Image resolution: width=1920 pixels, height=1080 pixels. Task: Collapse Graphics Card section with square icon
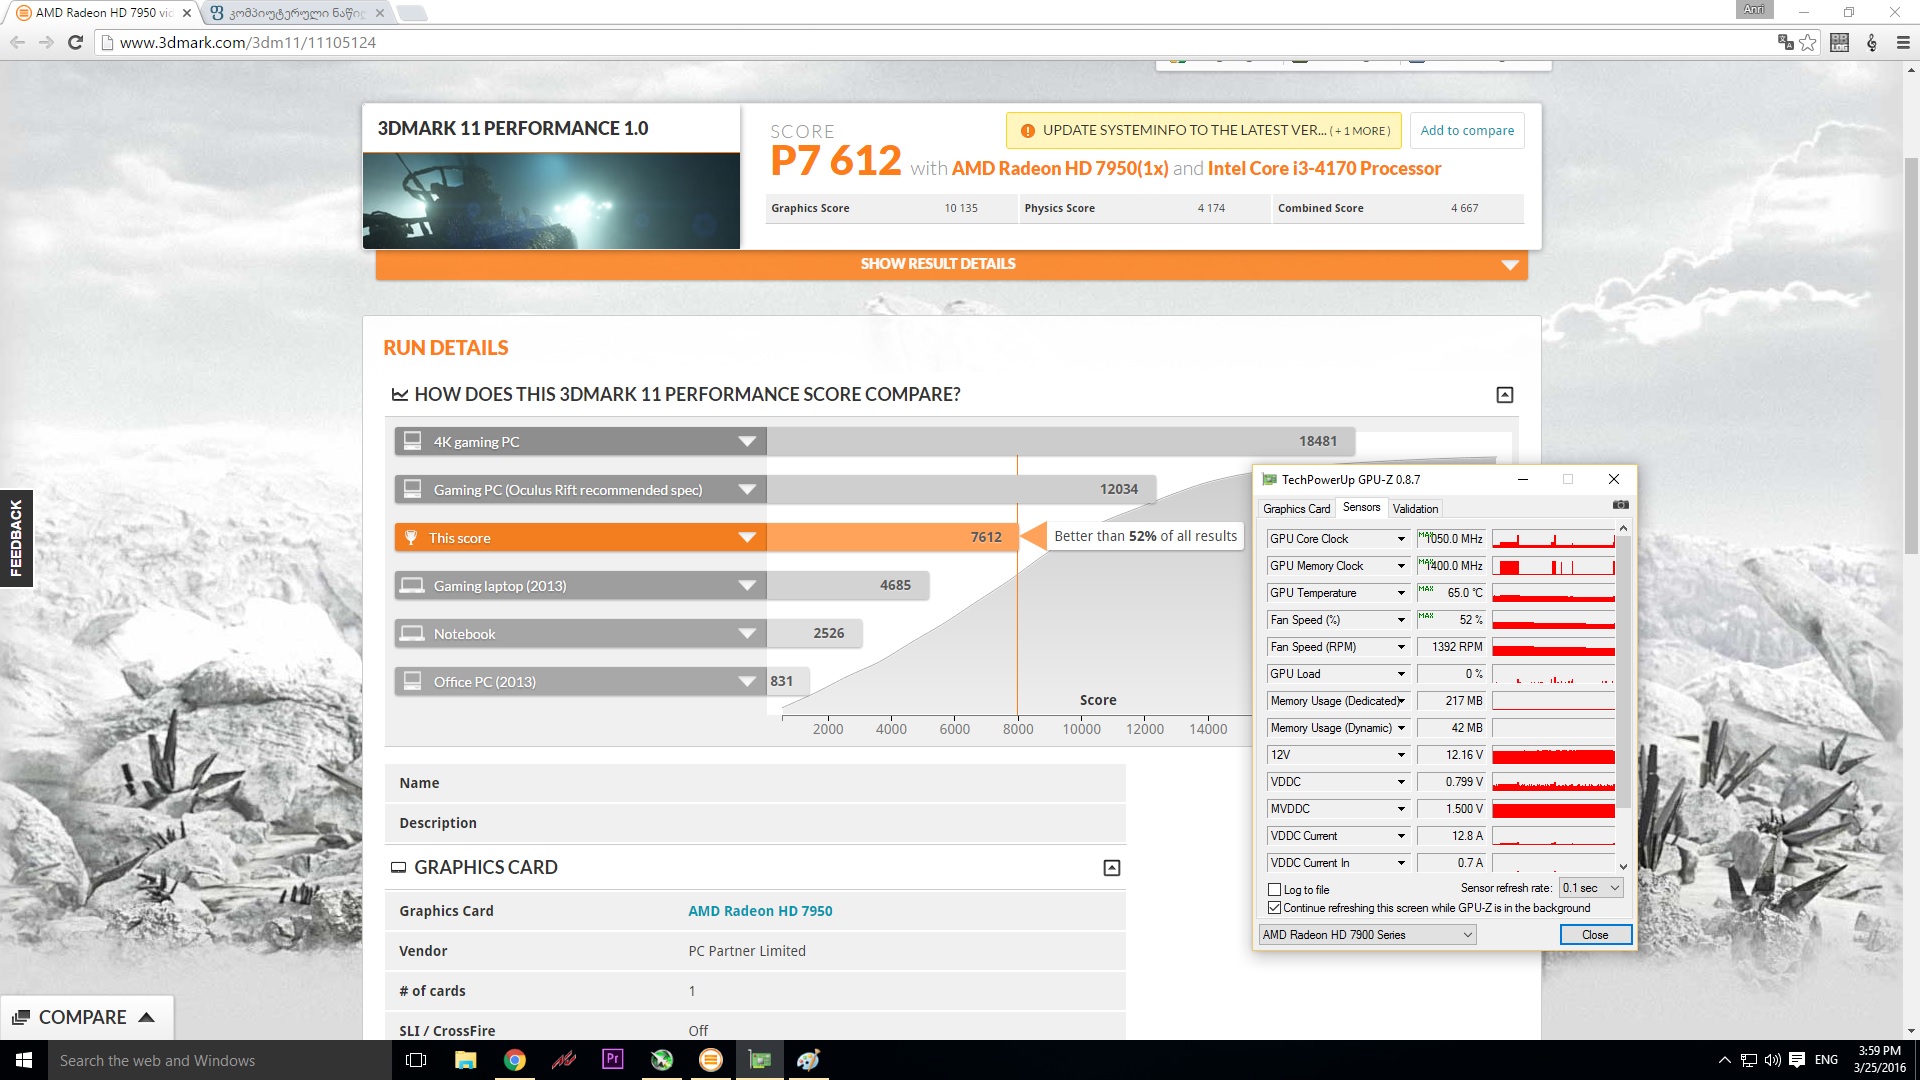click(1111, 868)
